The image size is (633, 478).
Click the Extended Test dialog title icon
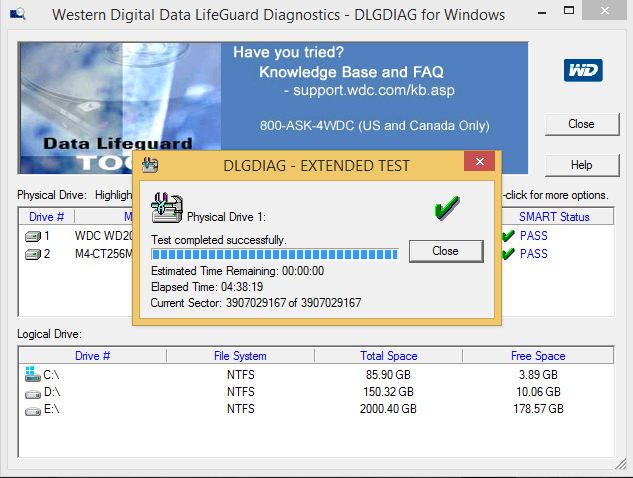[x=150, y=165]
